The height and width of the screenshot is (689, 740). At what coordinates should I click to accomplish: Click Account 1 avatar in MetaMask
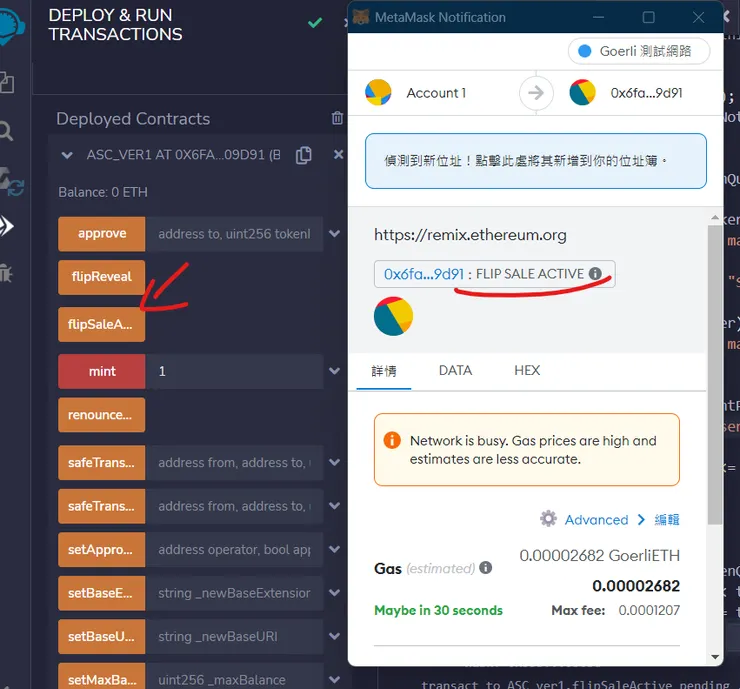click(x=378, y=92)
